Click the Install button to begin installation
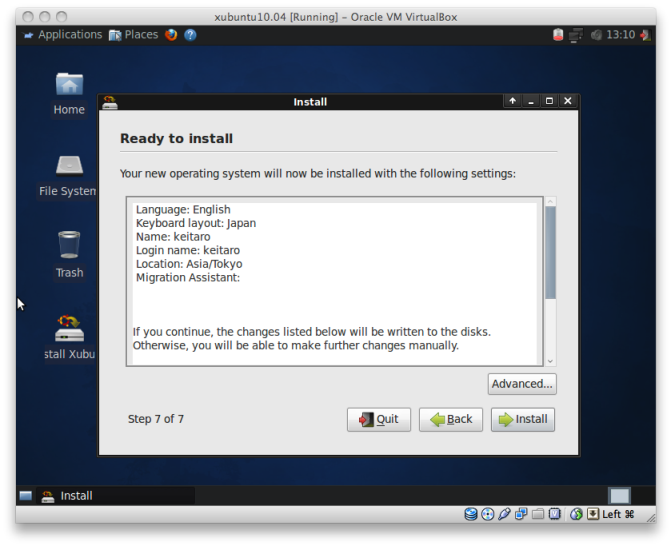 523,419
